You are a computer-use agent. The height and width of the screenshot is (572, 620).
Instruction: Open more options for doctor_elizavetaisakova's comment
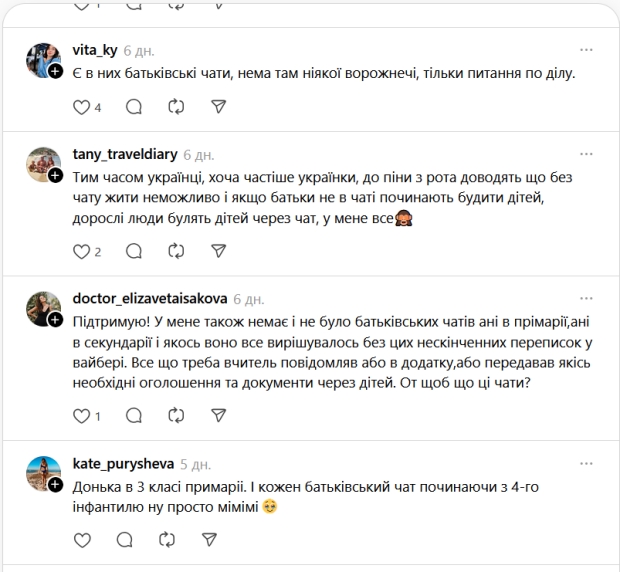(587, 298)
